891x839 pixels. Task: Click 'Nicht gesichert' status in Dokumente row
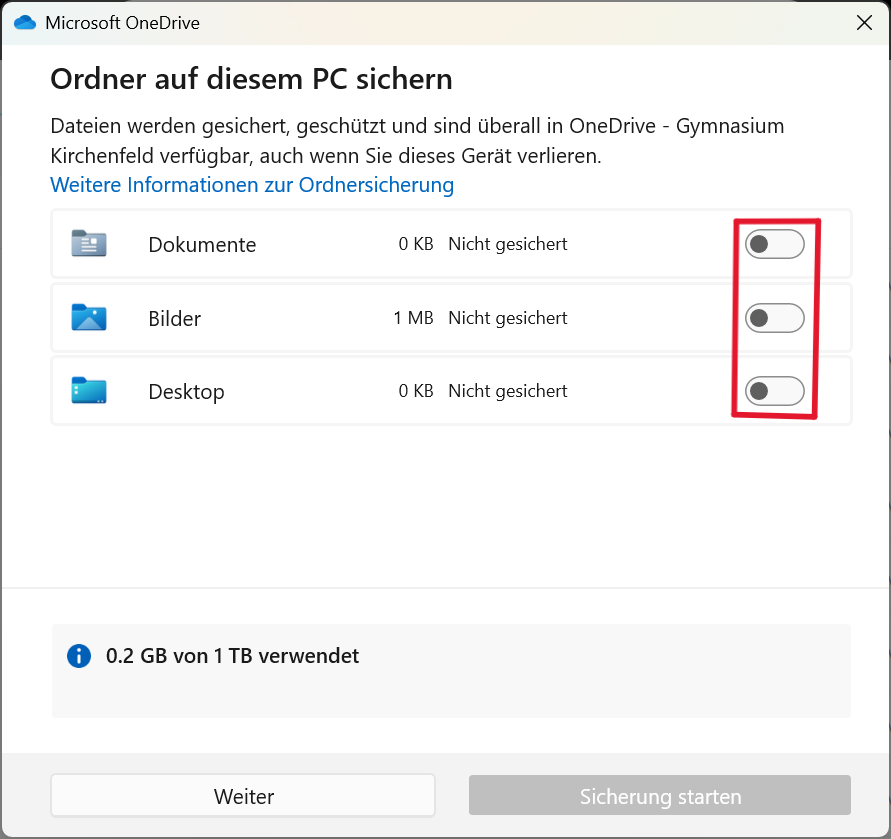click(507, 244)
